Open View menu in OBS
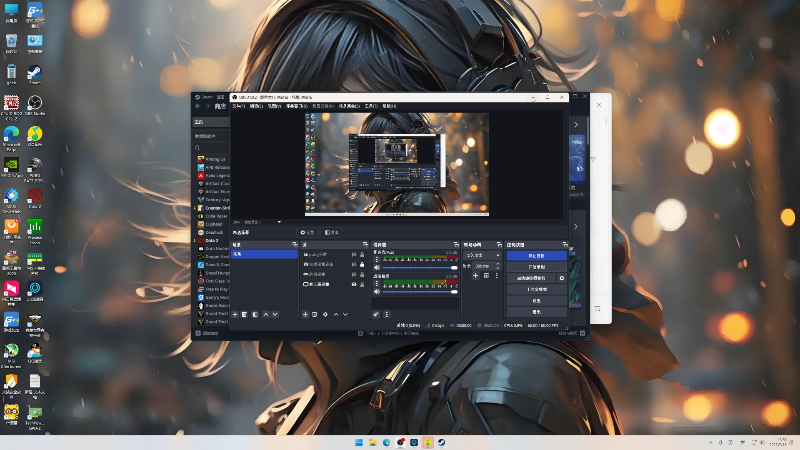The width and height of the screenshot is (800, 450). tap(274, 106)
